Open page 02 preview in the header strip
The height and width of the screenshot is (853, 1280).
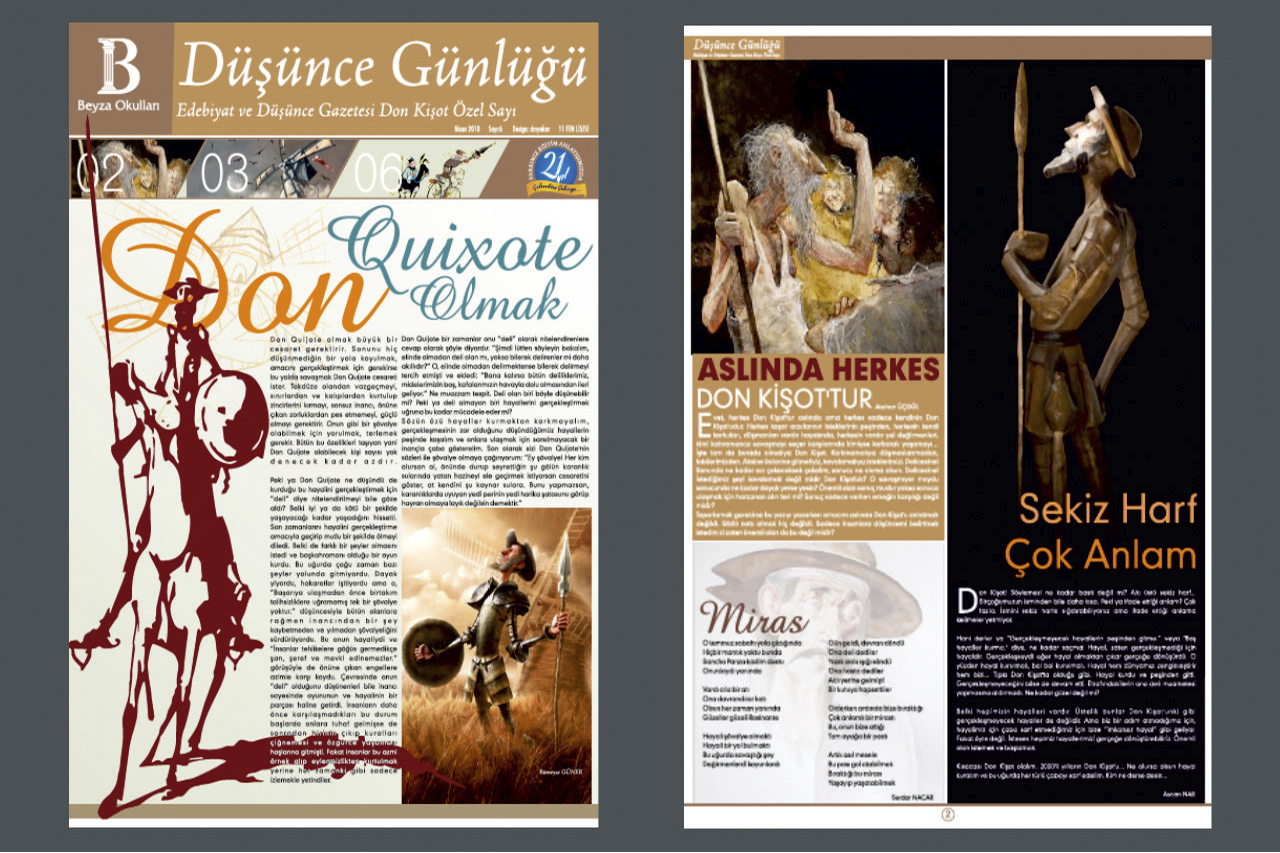tap(128, 170)
